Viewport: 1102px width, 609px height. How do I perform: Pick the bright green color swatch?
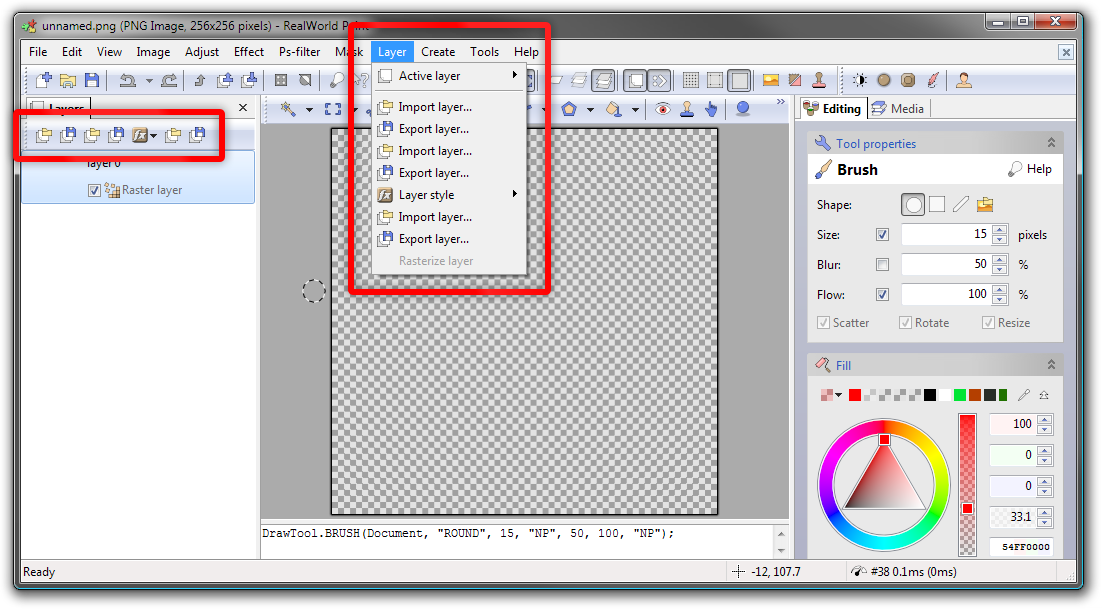[960, 395]
